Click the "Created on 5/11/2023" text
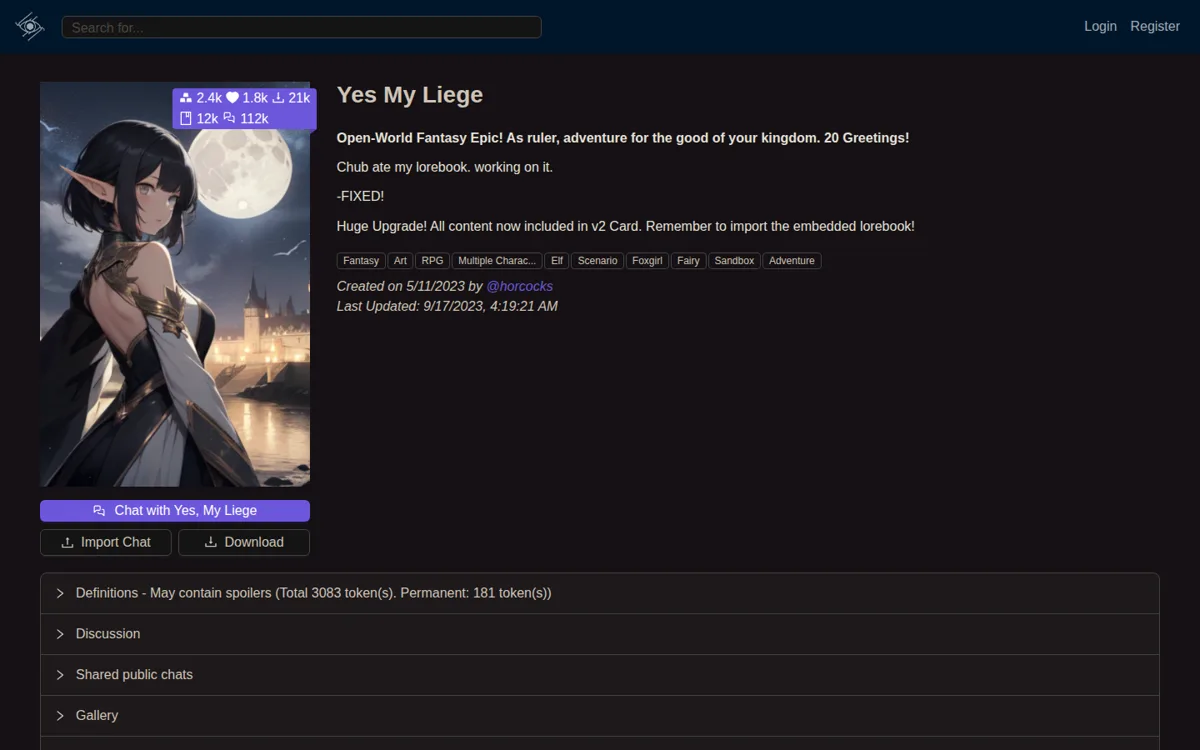 [401, 286]
